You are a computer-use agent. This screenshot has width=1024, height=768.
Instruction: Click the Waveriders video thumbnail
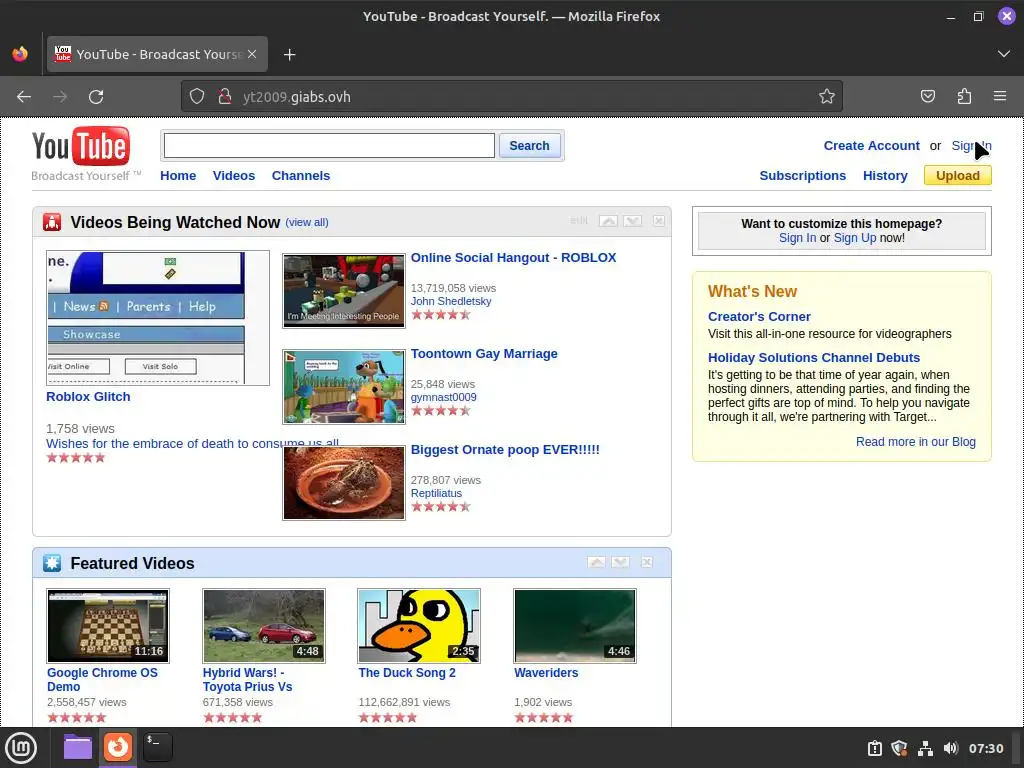575,626
